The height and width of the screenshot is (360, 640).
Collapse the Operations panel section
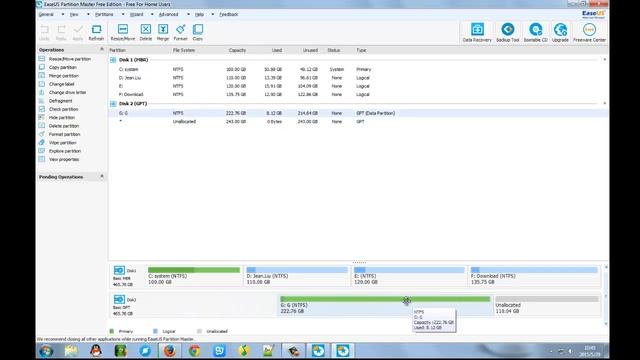click(x=102, y=49)
